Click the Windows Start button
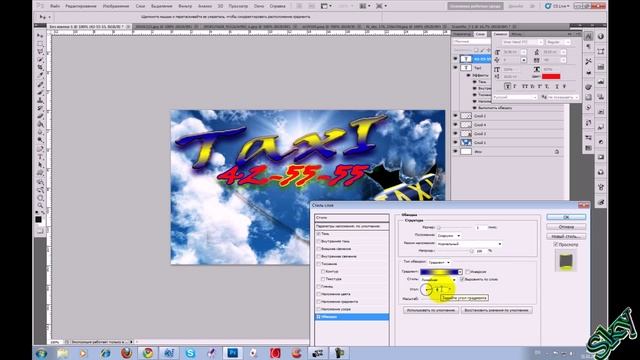 coord(41,353)
